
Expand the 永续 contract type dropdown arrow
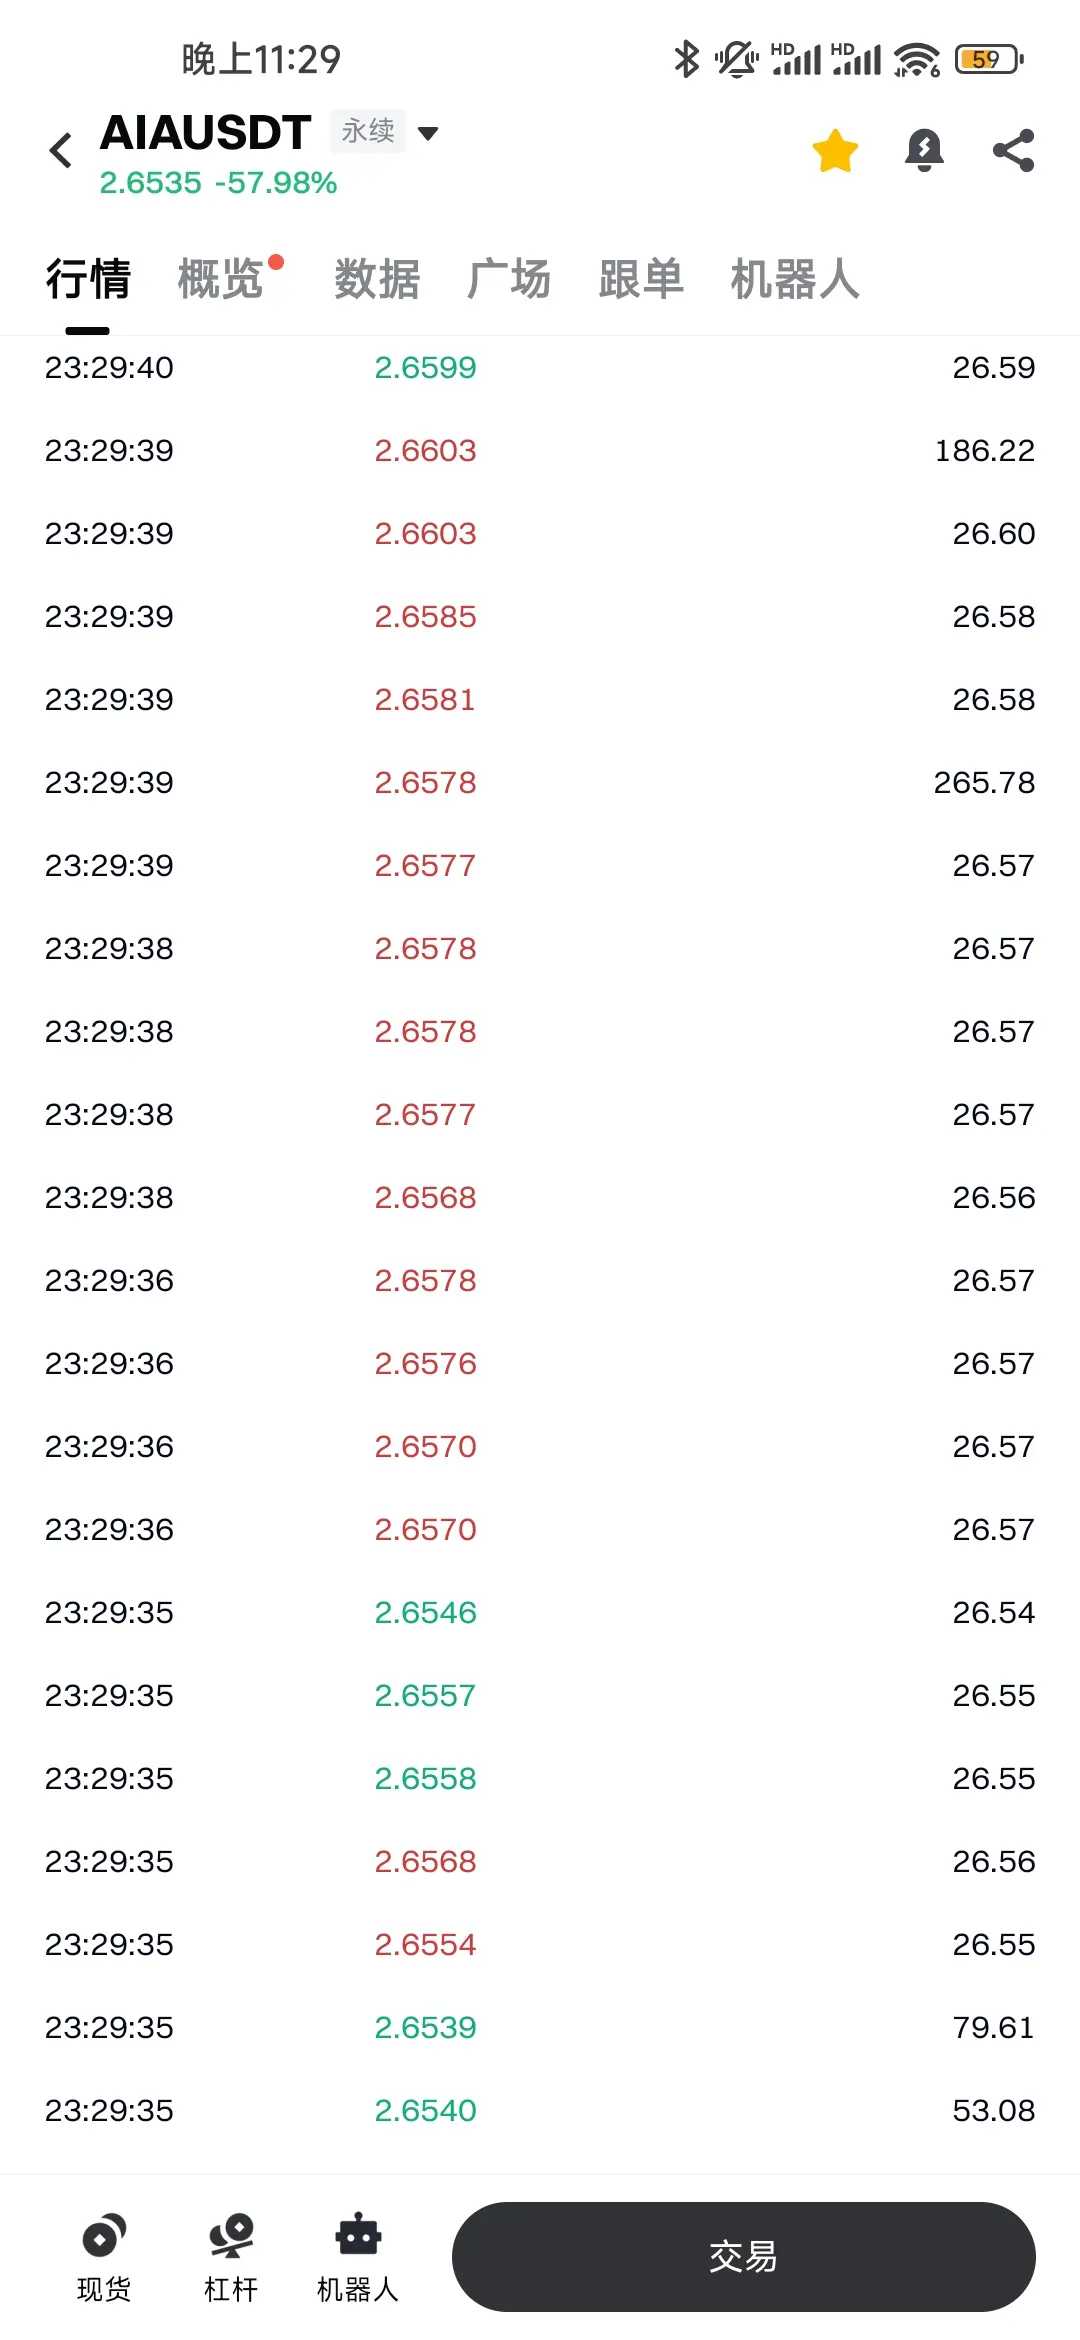point(428,133)
